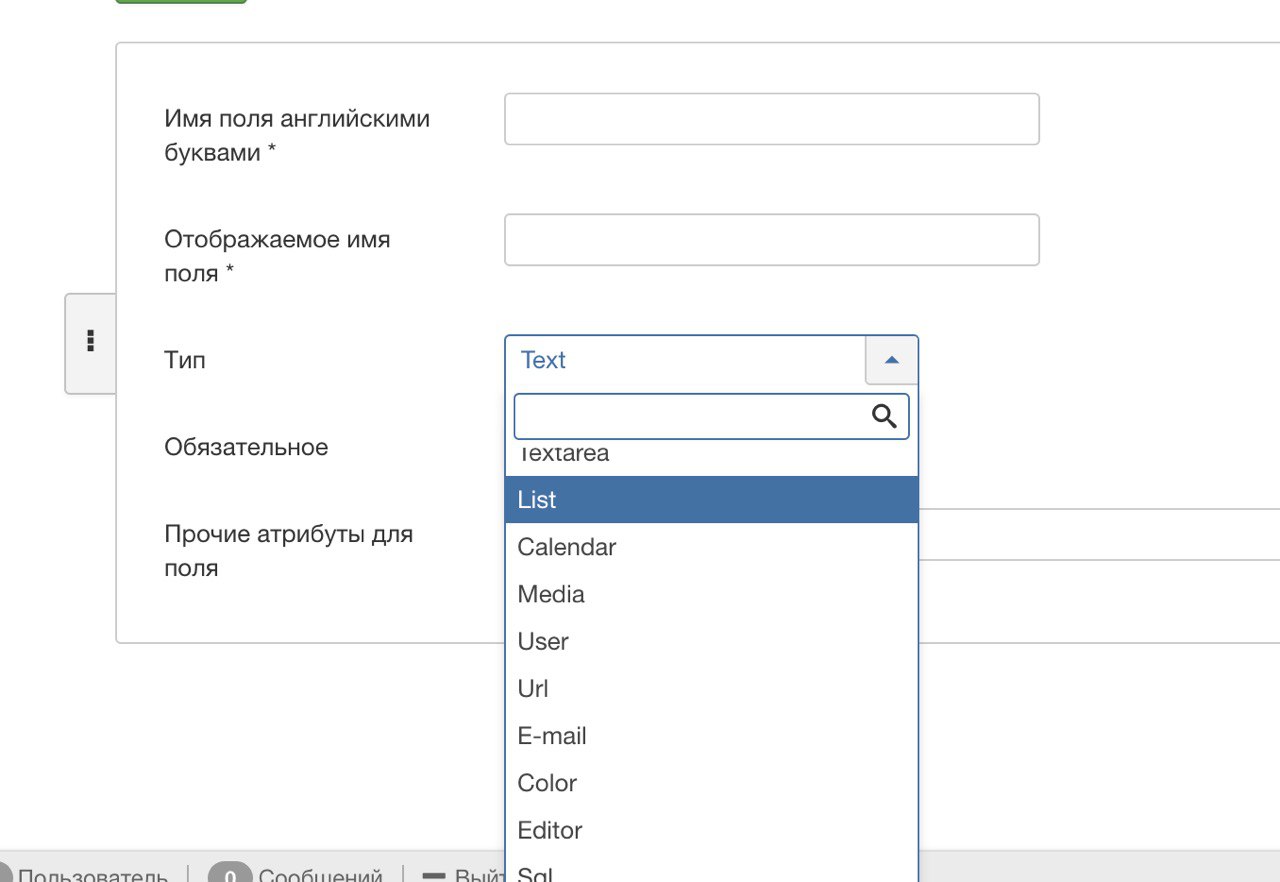Viewport: 1280px width, 882px height.
Task: Choose Url option from list
Action: [x=711, y=689]
